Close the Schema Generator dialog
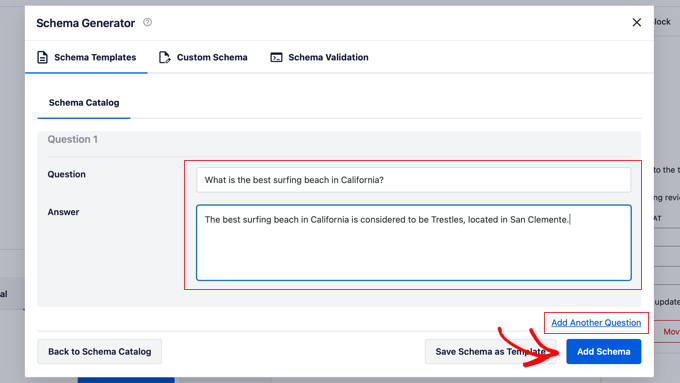Viewport: 680px width, 383px height. click(x=636, y=23)
